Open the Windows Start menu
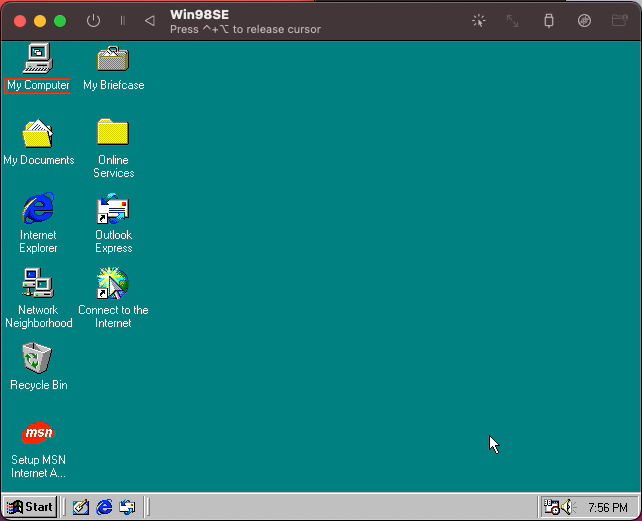This screenshot has width=642, height=521. point(30,507)
